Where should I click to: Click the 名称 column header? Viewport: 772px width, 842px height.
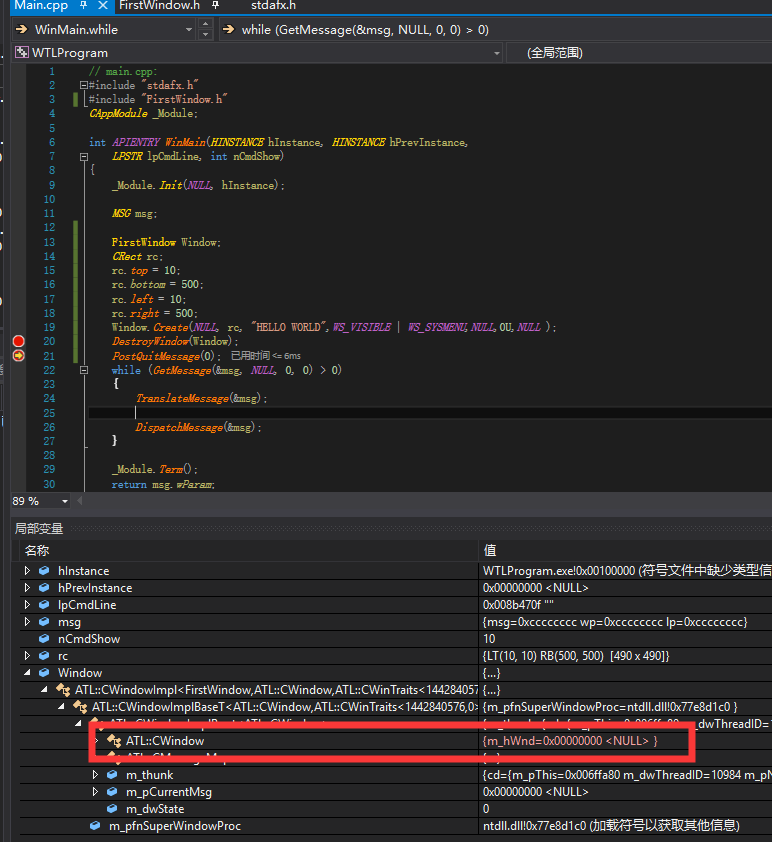pyautogui.click(x=38, y=550)
